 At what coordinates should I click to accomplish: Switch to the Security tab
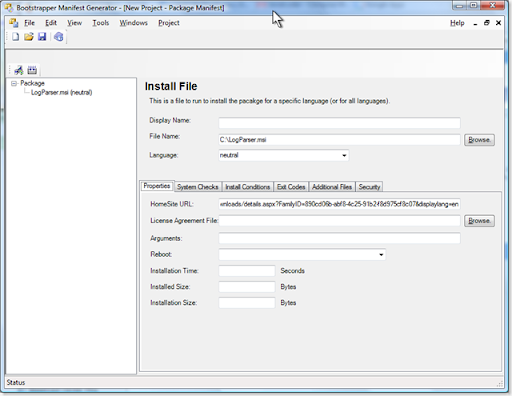tap(369, 187)
